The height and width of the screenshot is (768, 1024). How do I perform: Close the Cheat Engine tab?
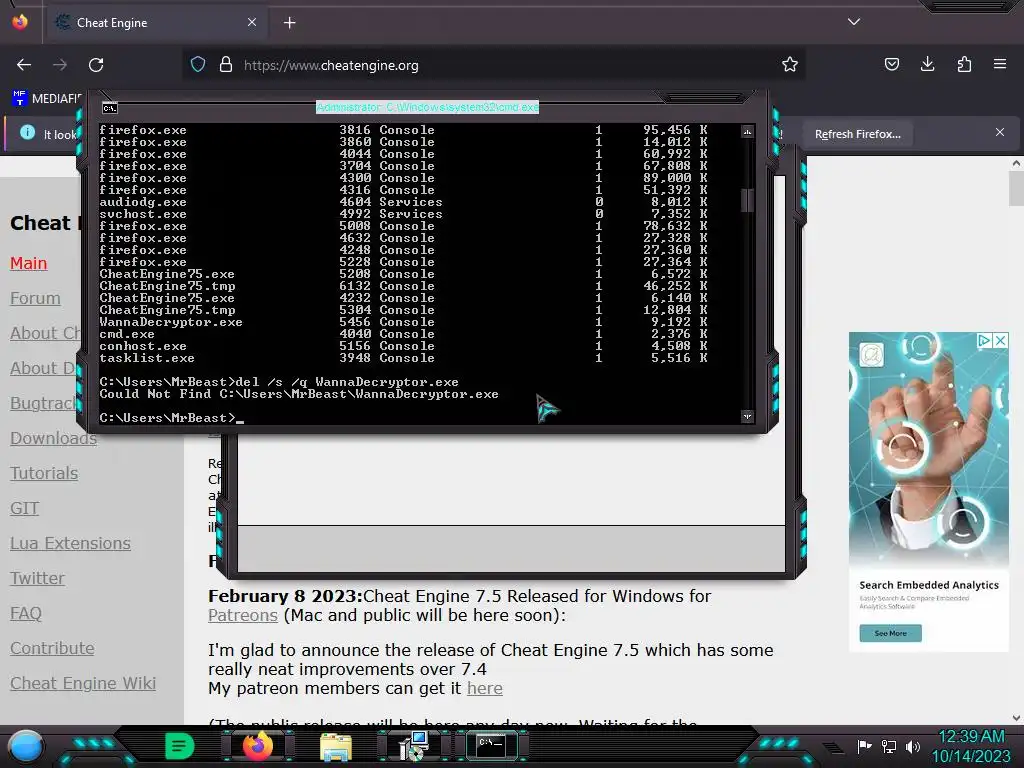click(251, 23)
